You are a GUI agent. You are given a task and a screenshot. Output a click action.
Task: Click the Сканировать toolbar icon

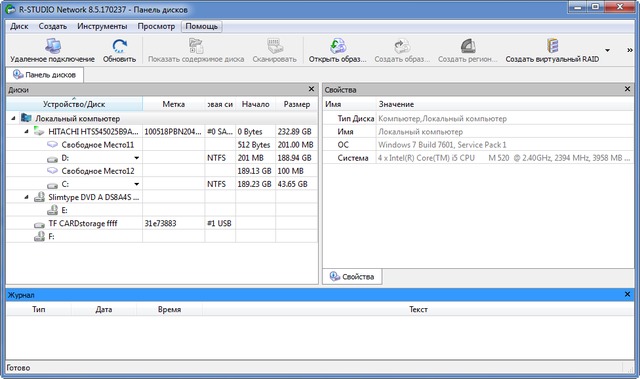tap(275, 46)
